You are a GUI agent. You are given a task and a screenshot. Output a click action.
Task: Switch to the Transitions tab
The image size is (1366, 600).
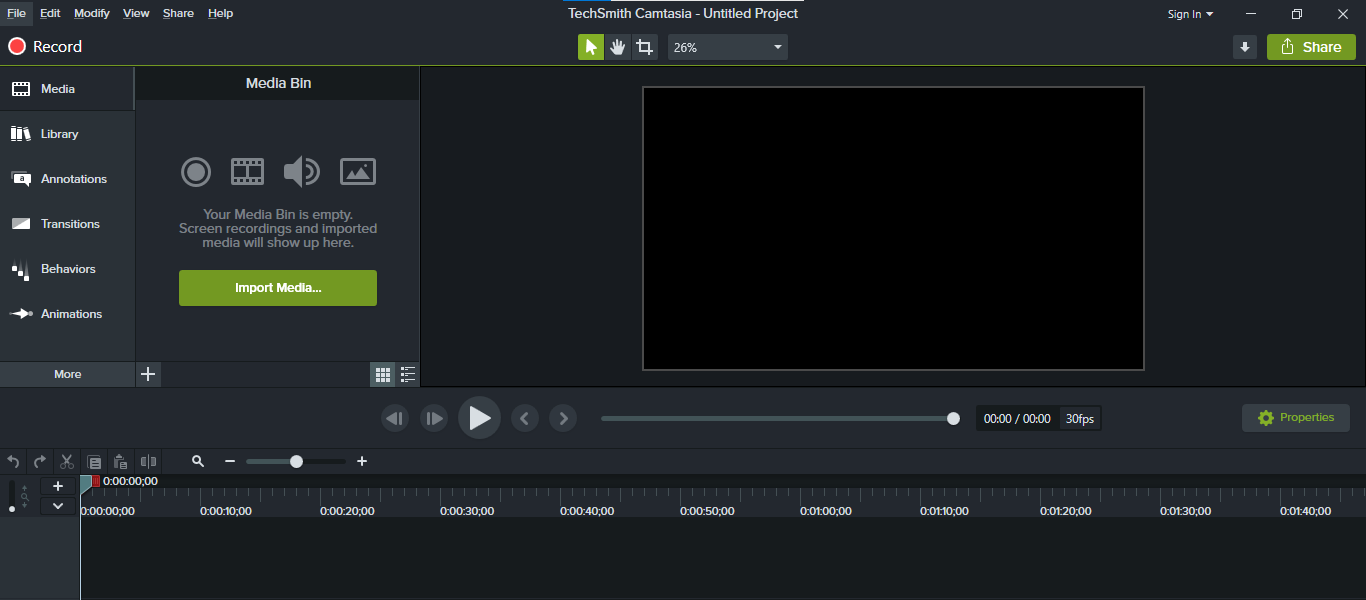pyautogui.click(x=67, y=224)
